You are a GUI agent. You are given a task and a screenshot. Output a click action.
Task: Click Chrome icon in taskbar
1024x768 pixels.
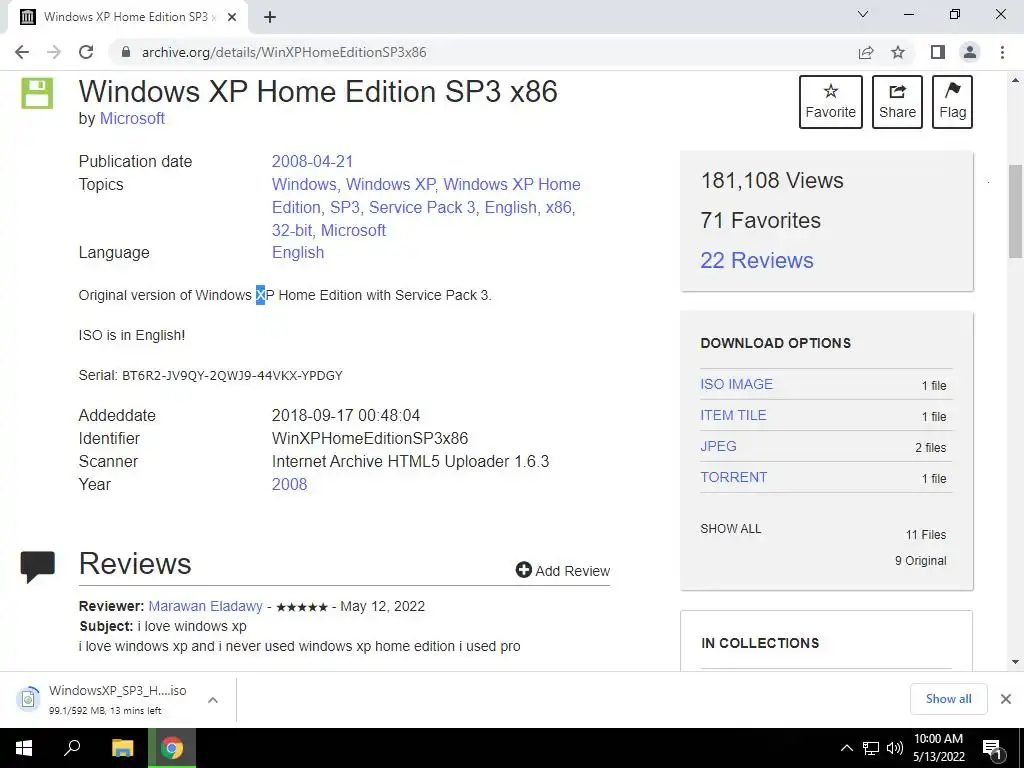click(x=172, y=748)
